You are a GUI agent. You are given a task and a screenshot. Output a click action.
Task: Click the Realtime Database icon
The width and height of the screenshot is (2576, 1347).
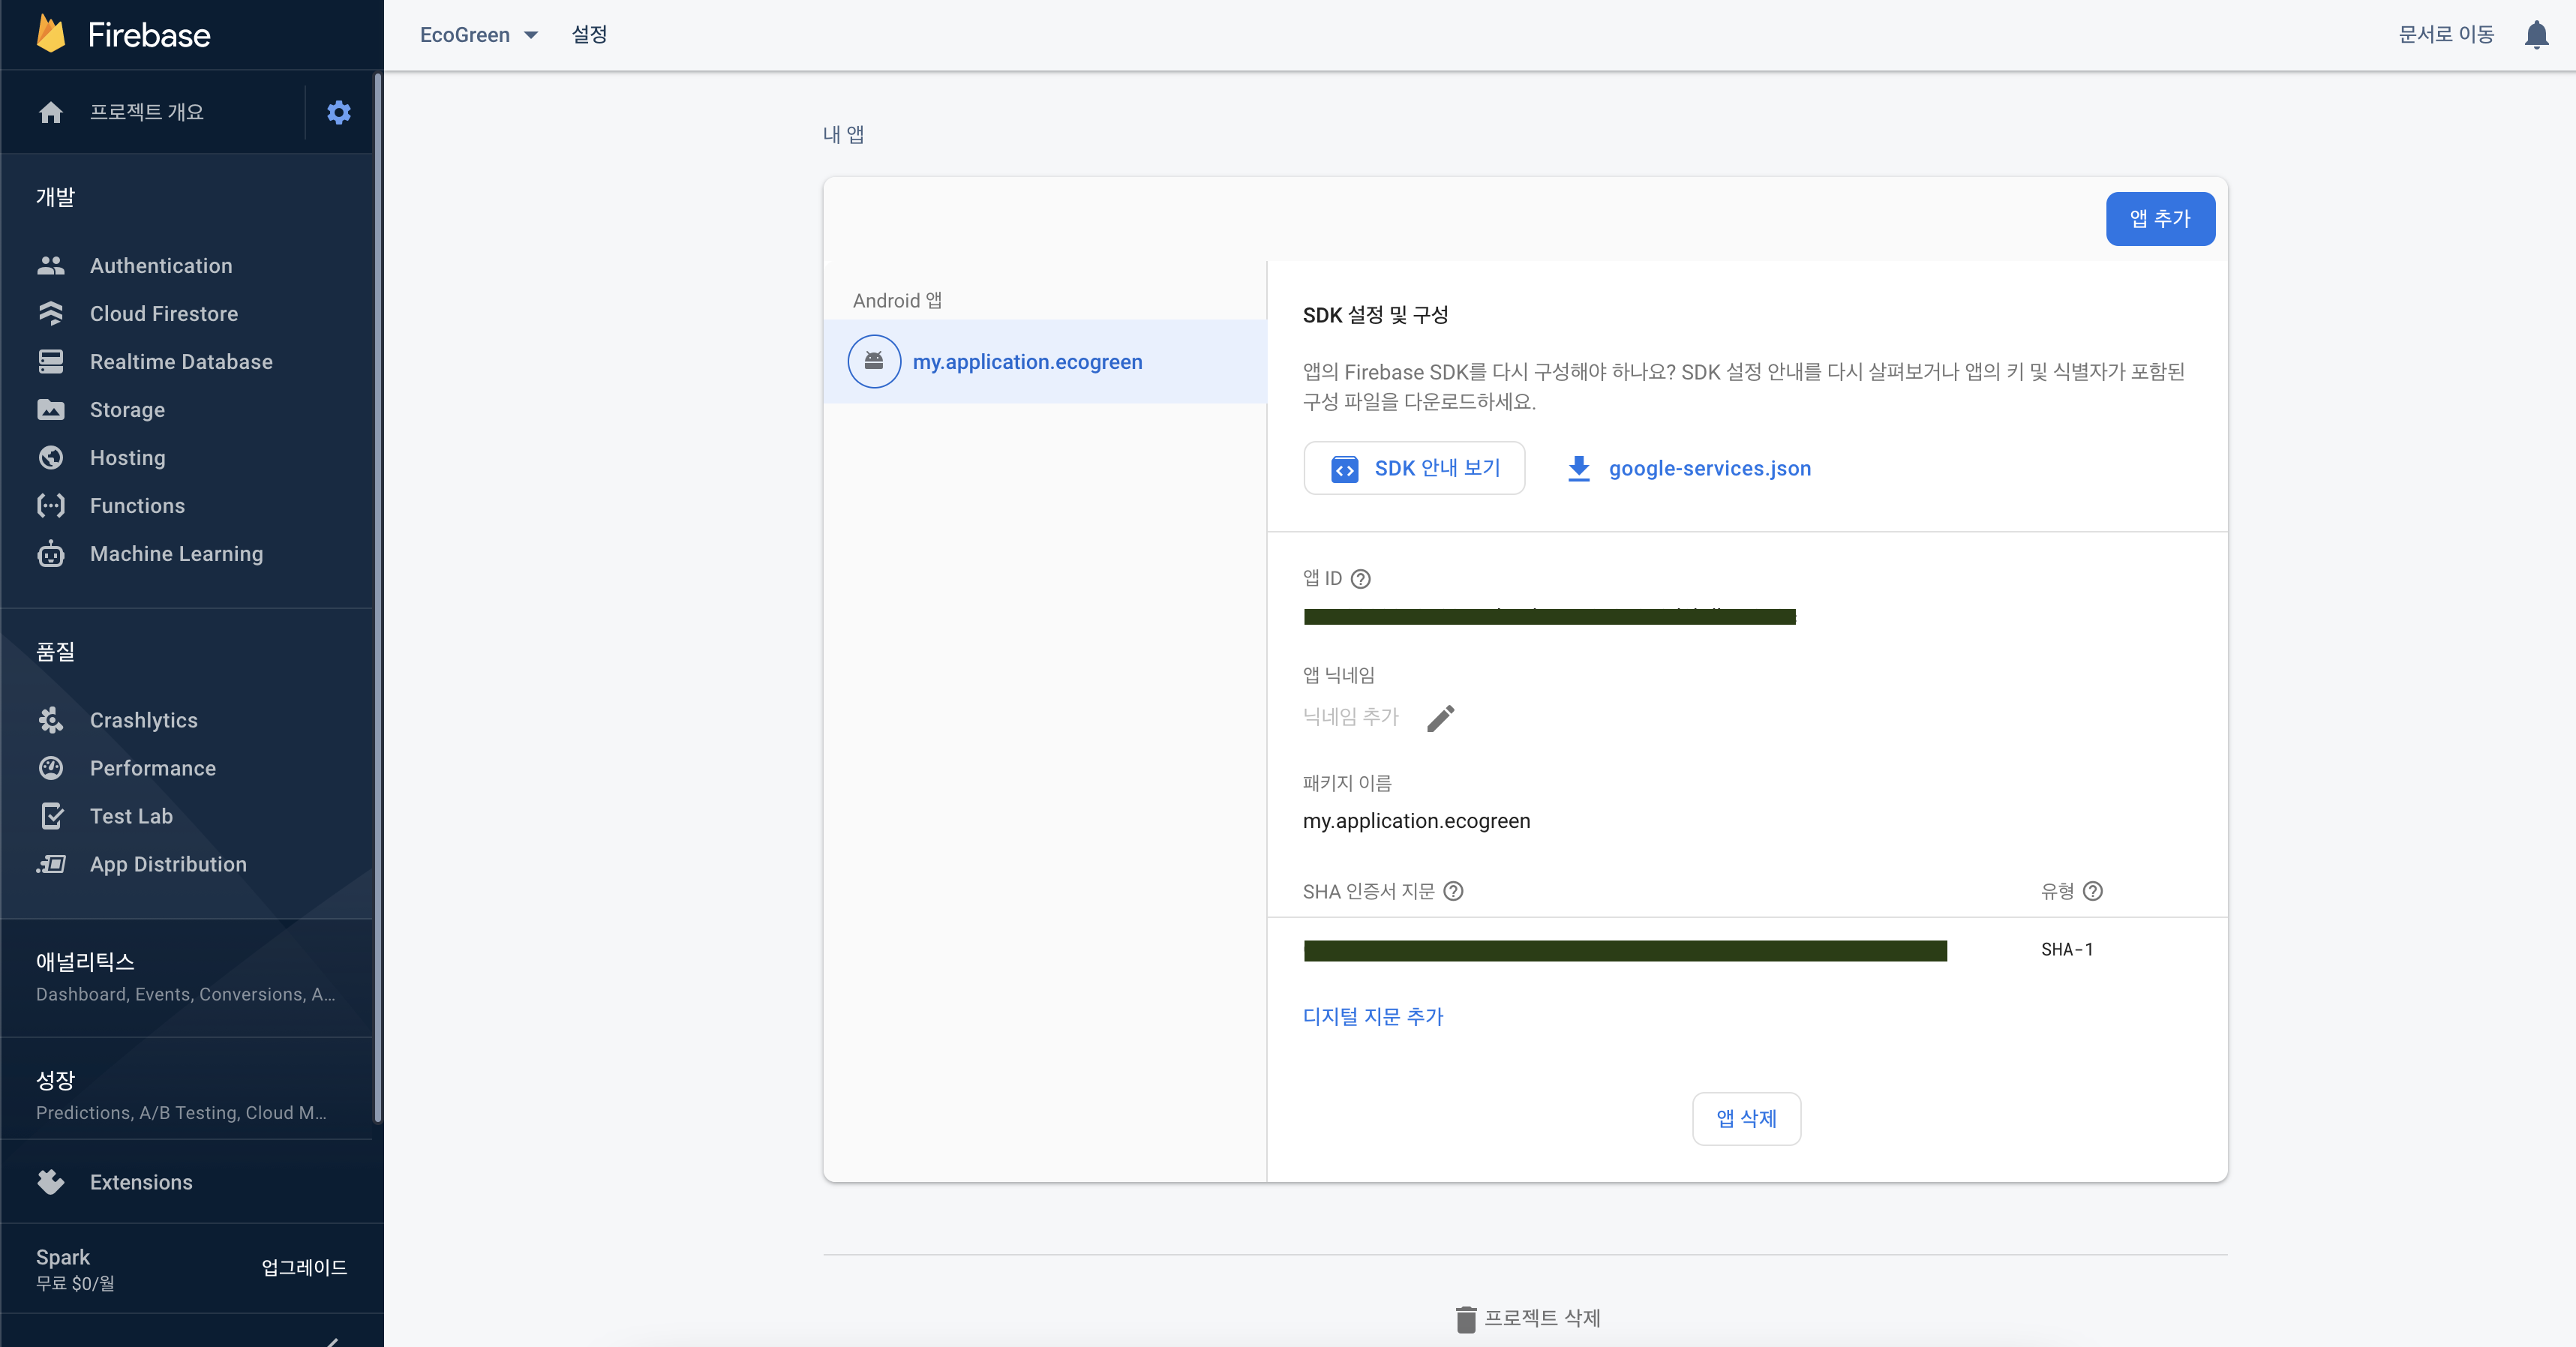click(51, 362)
